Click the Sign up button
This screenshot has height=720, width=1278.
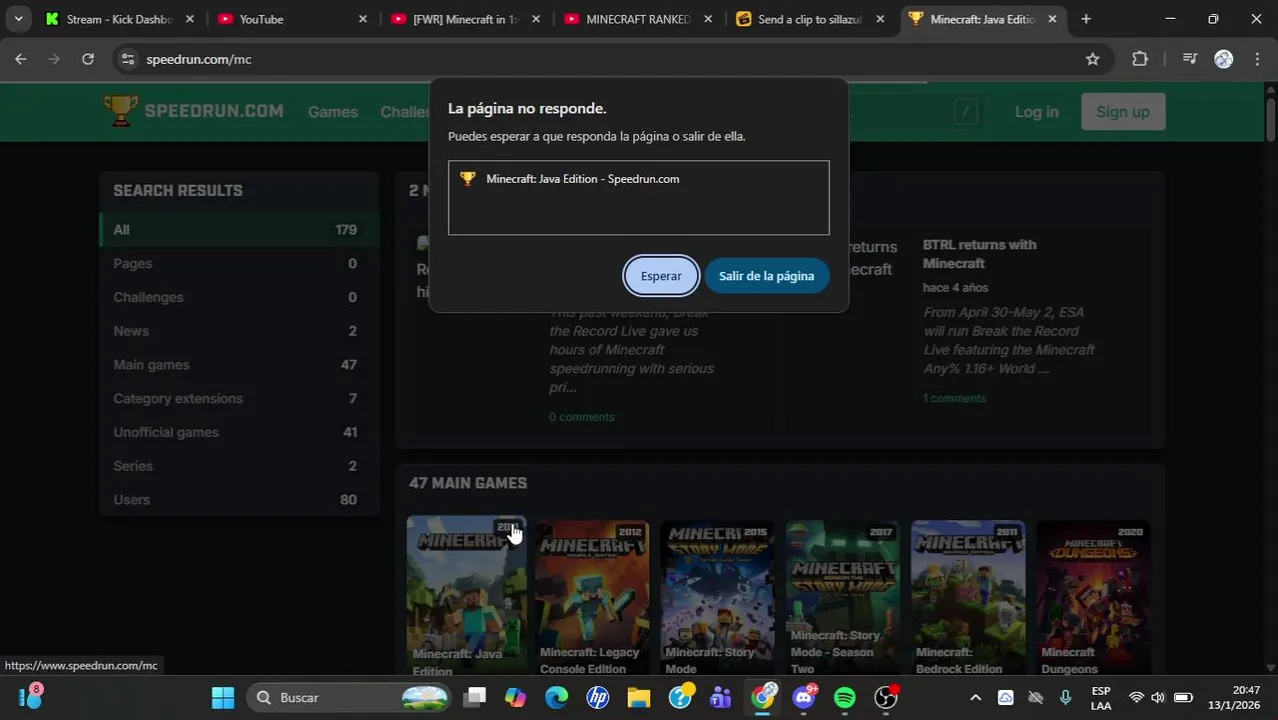tap(1123, 112)
